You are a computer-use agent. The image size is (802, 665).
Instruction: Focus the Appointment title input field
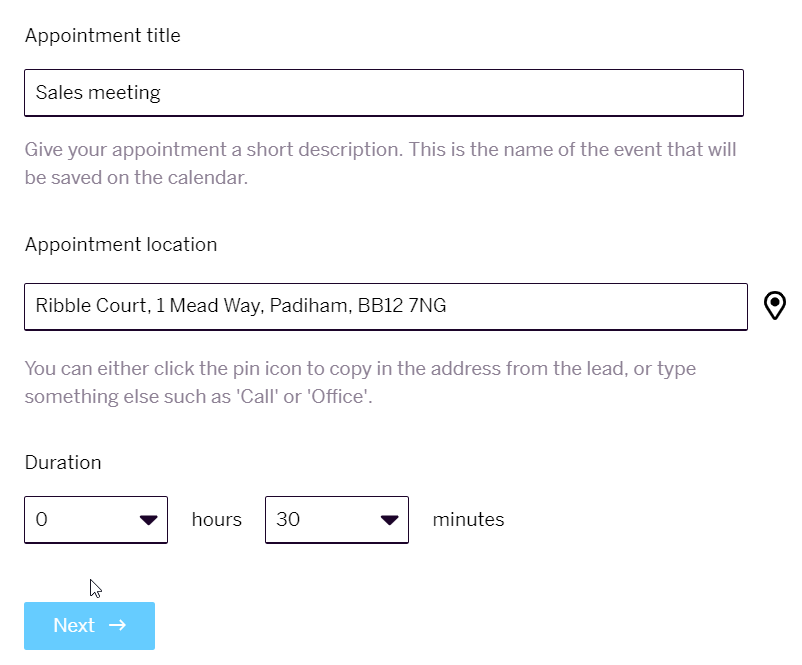(x=384, y=93)
